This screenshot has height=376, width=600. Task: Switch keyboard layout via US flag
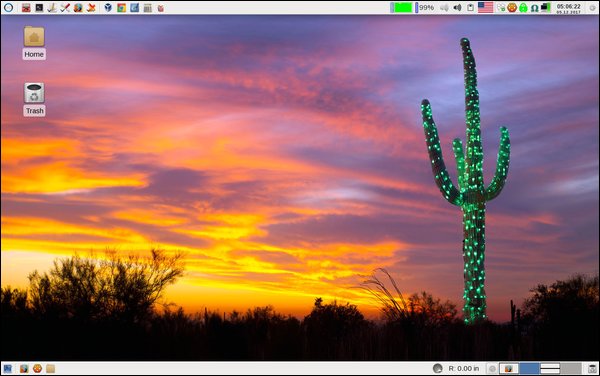[x=486, y=7]
